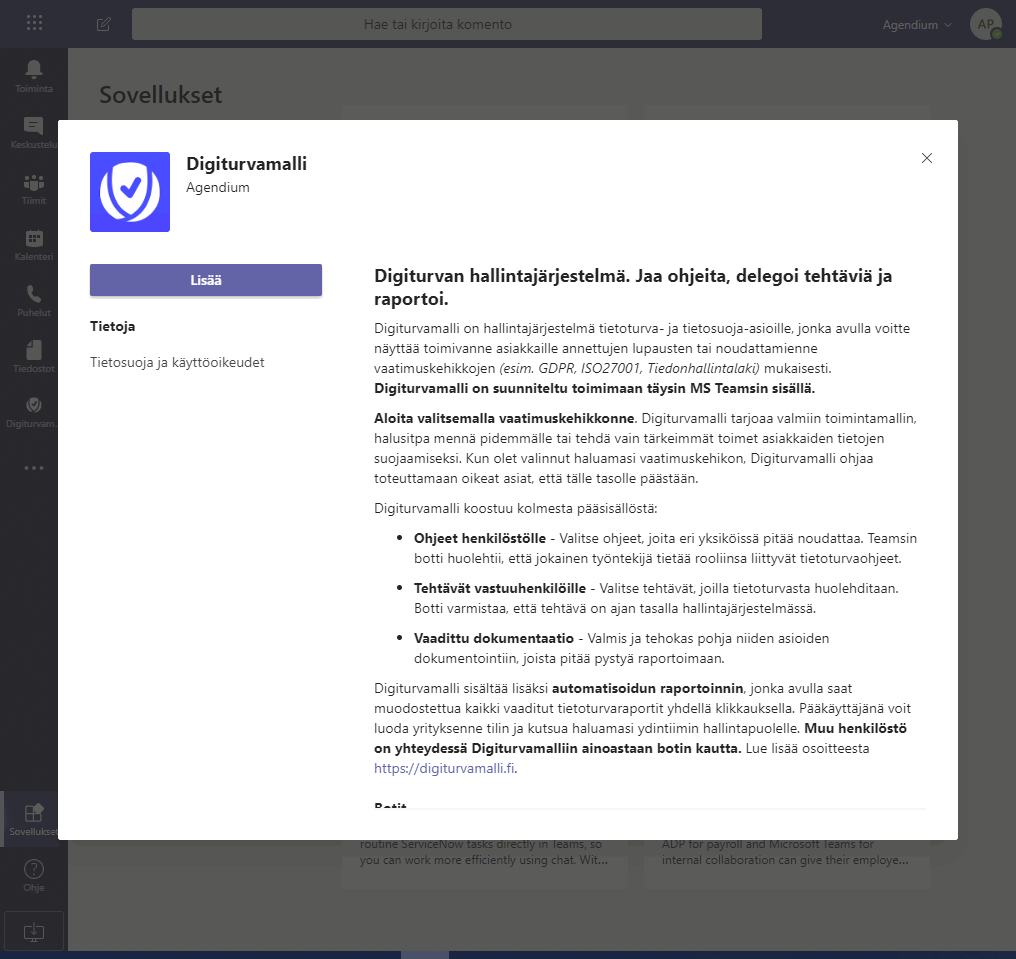
Task: Open Ohje help in sidebar
Action: coord(34,875)
